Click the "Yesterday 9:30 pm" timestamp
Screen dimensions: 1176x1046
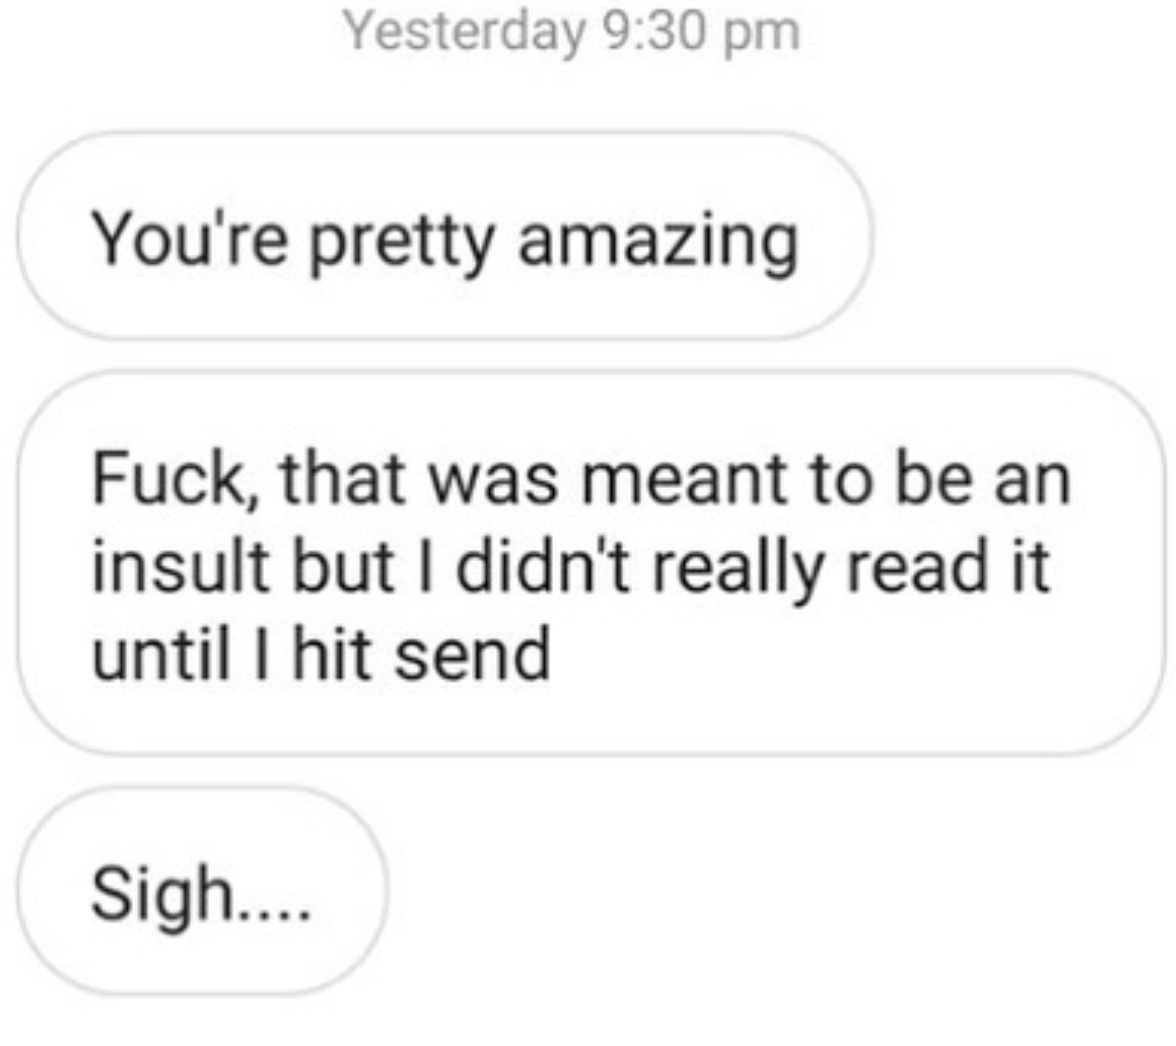pos(572,31)
